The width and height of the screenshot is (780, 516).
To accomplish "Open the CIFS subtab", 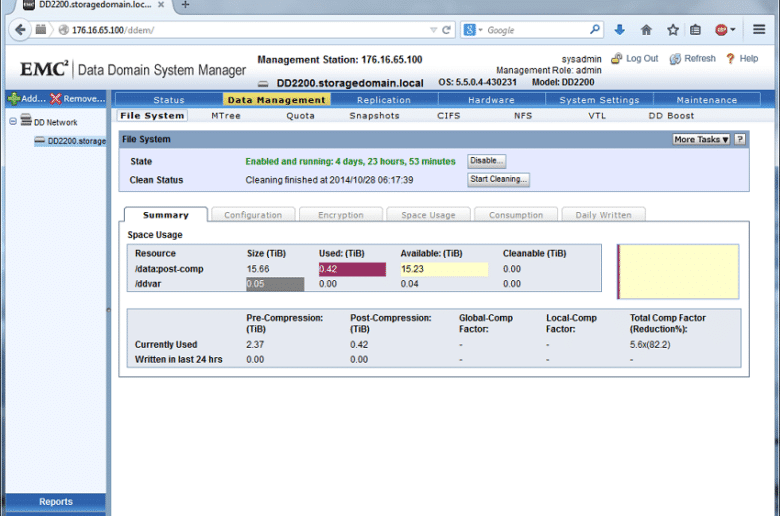I will (449, 115).
